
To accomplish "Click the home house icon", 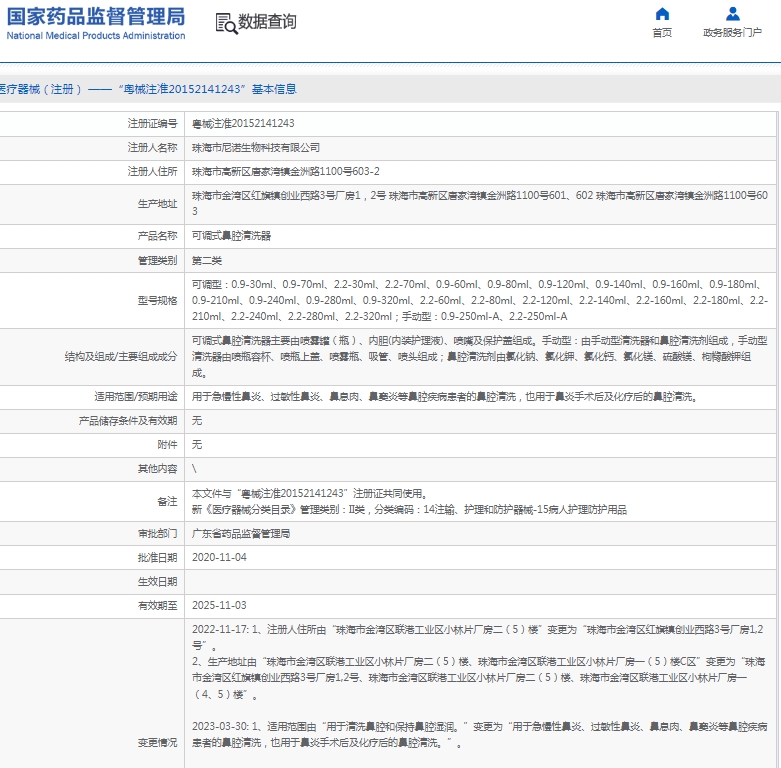I will (x=662, y=14).
